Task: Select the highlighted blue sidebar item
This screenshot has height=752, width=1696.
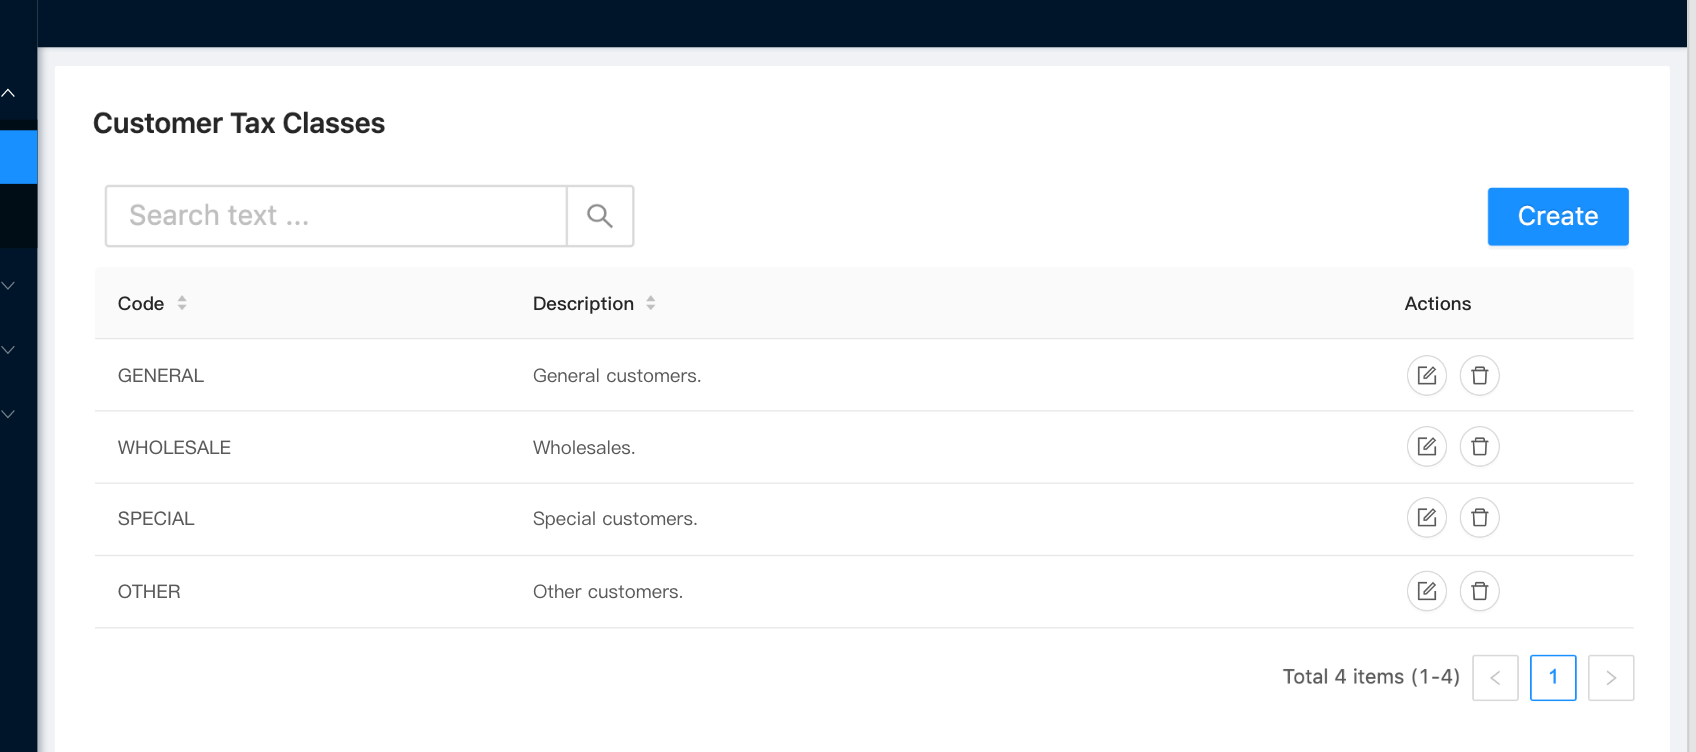Action: pyautogui.click(x=18, y=157)
